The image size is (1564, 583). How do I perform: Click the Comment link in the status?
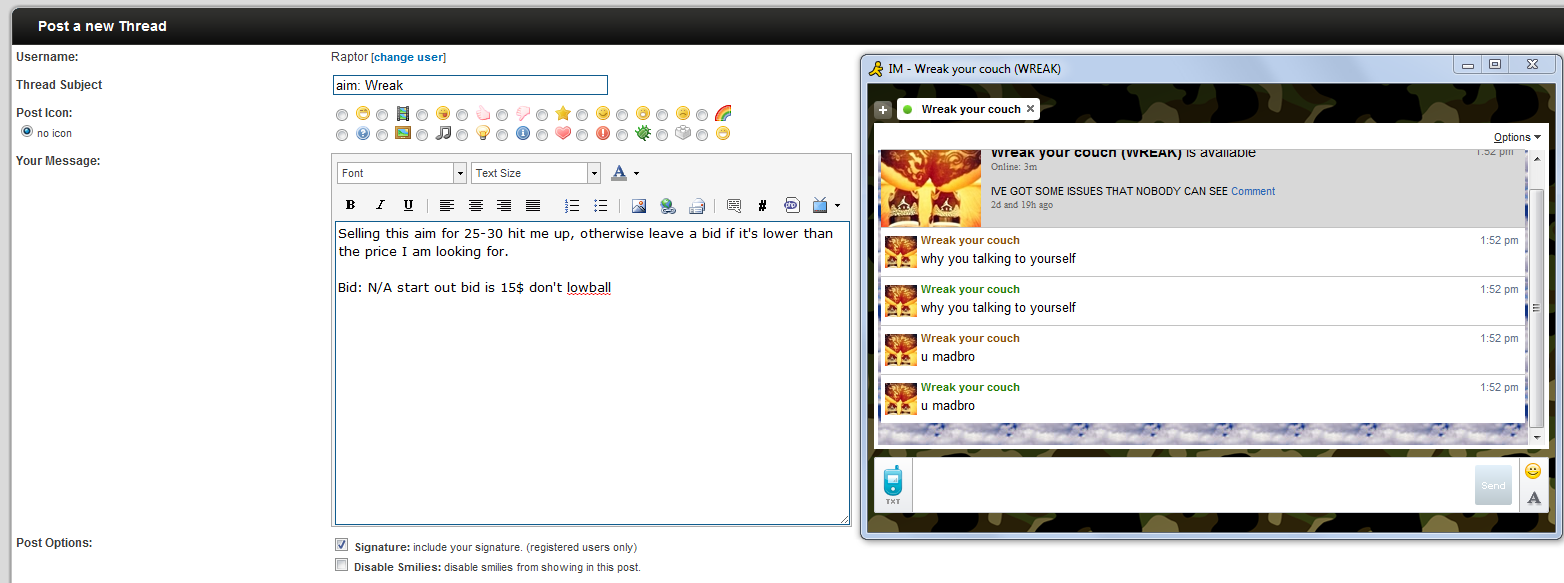click(x=1253, y=191)
